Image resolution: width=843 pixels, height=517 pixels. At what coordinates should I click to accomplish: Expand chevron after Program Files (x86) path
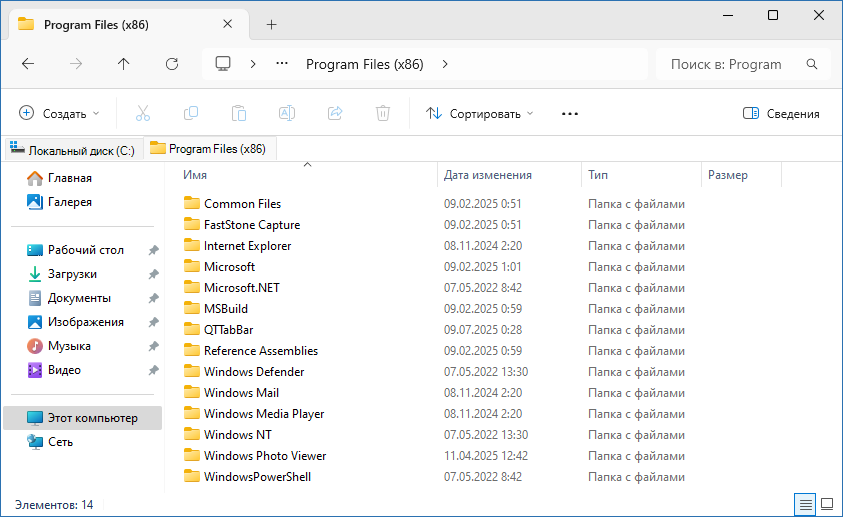(x=445, y=64)
